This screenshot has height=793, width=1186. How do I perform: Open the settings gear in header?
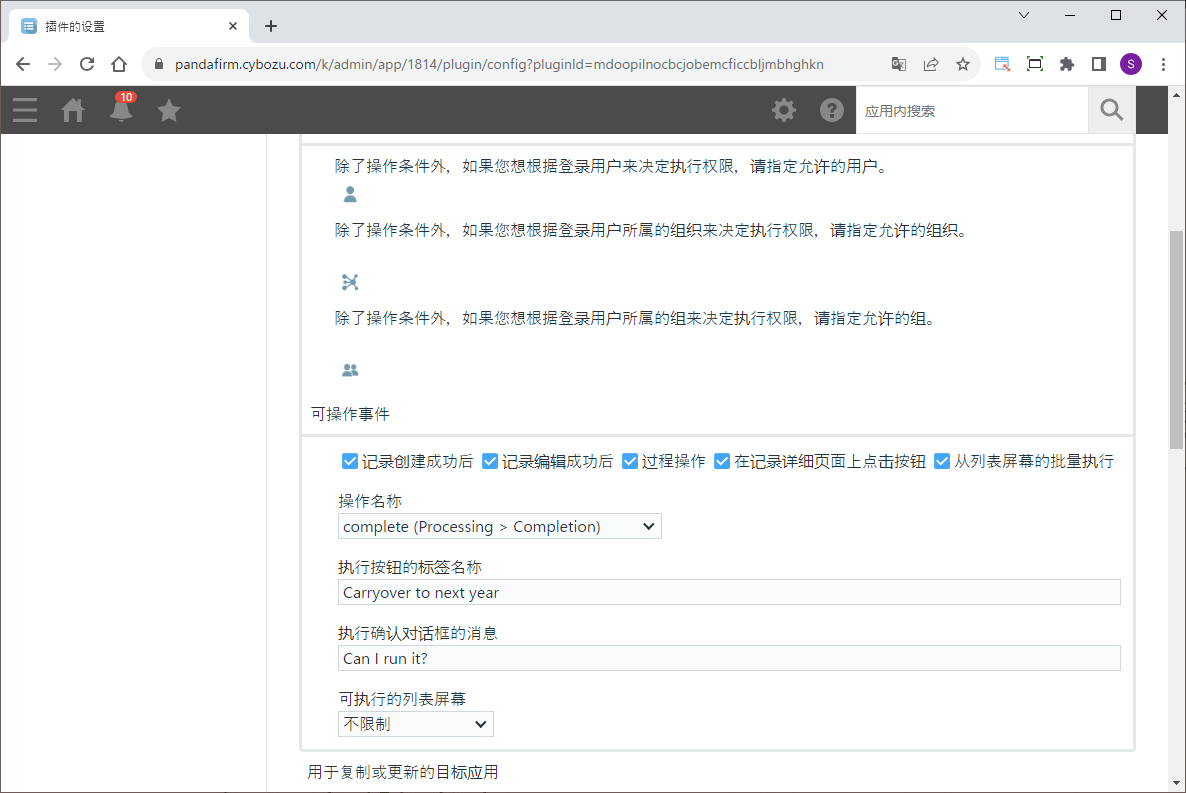(784, 110)
